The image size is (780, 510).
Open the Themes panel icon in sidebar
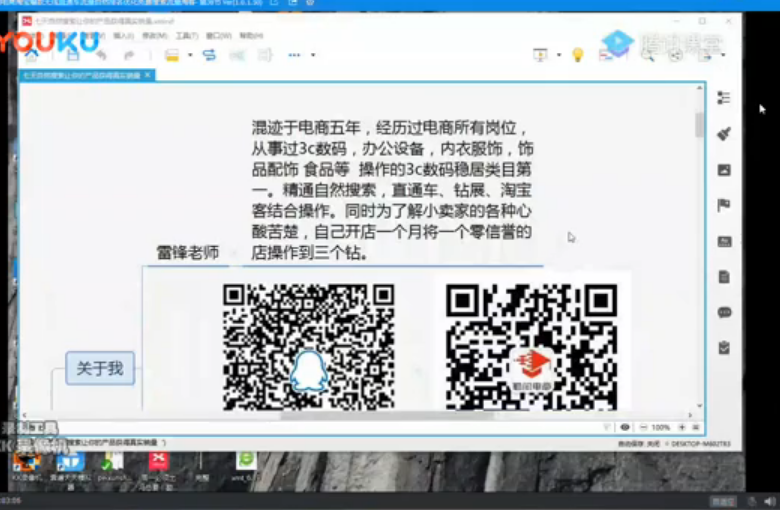click(x=724, y=241)
